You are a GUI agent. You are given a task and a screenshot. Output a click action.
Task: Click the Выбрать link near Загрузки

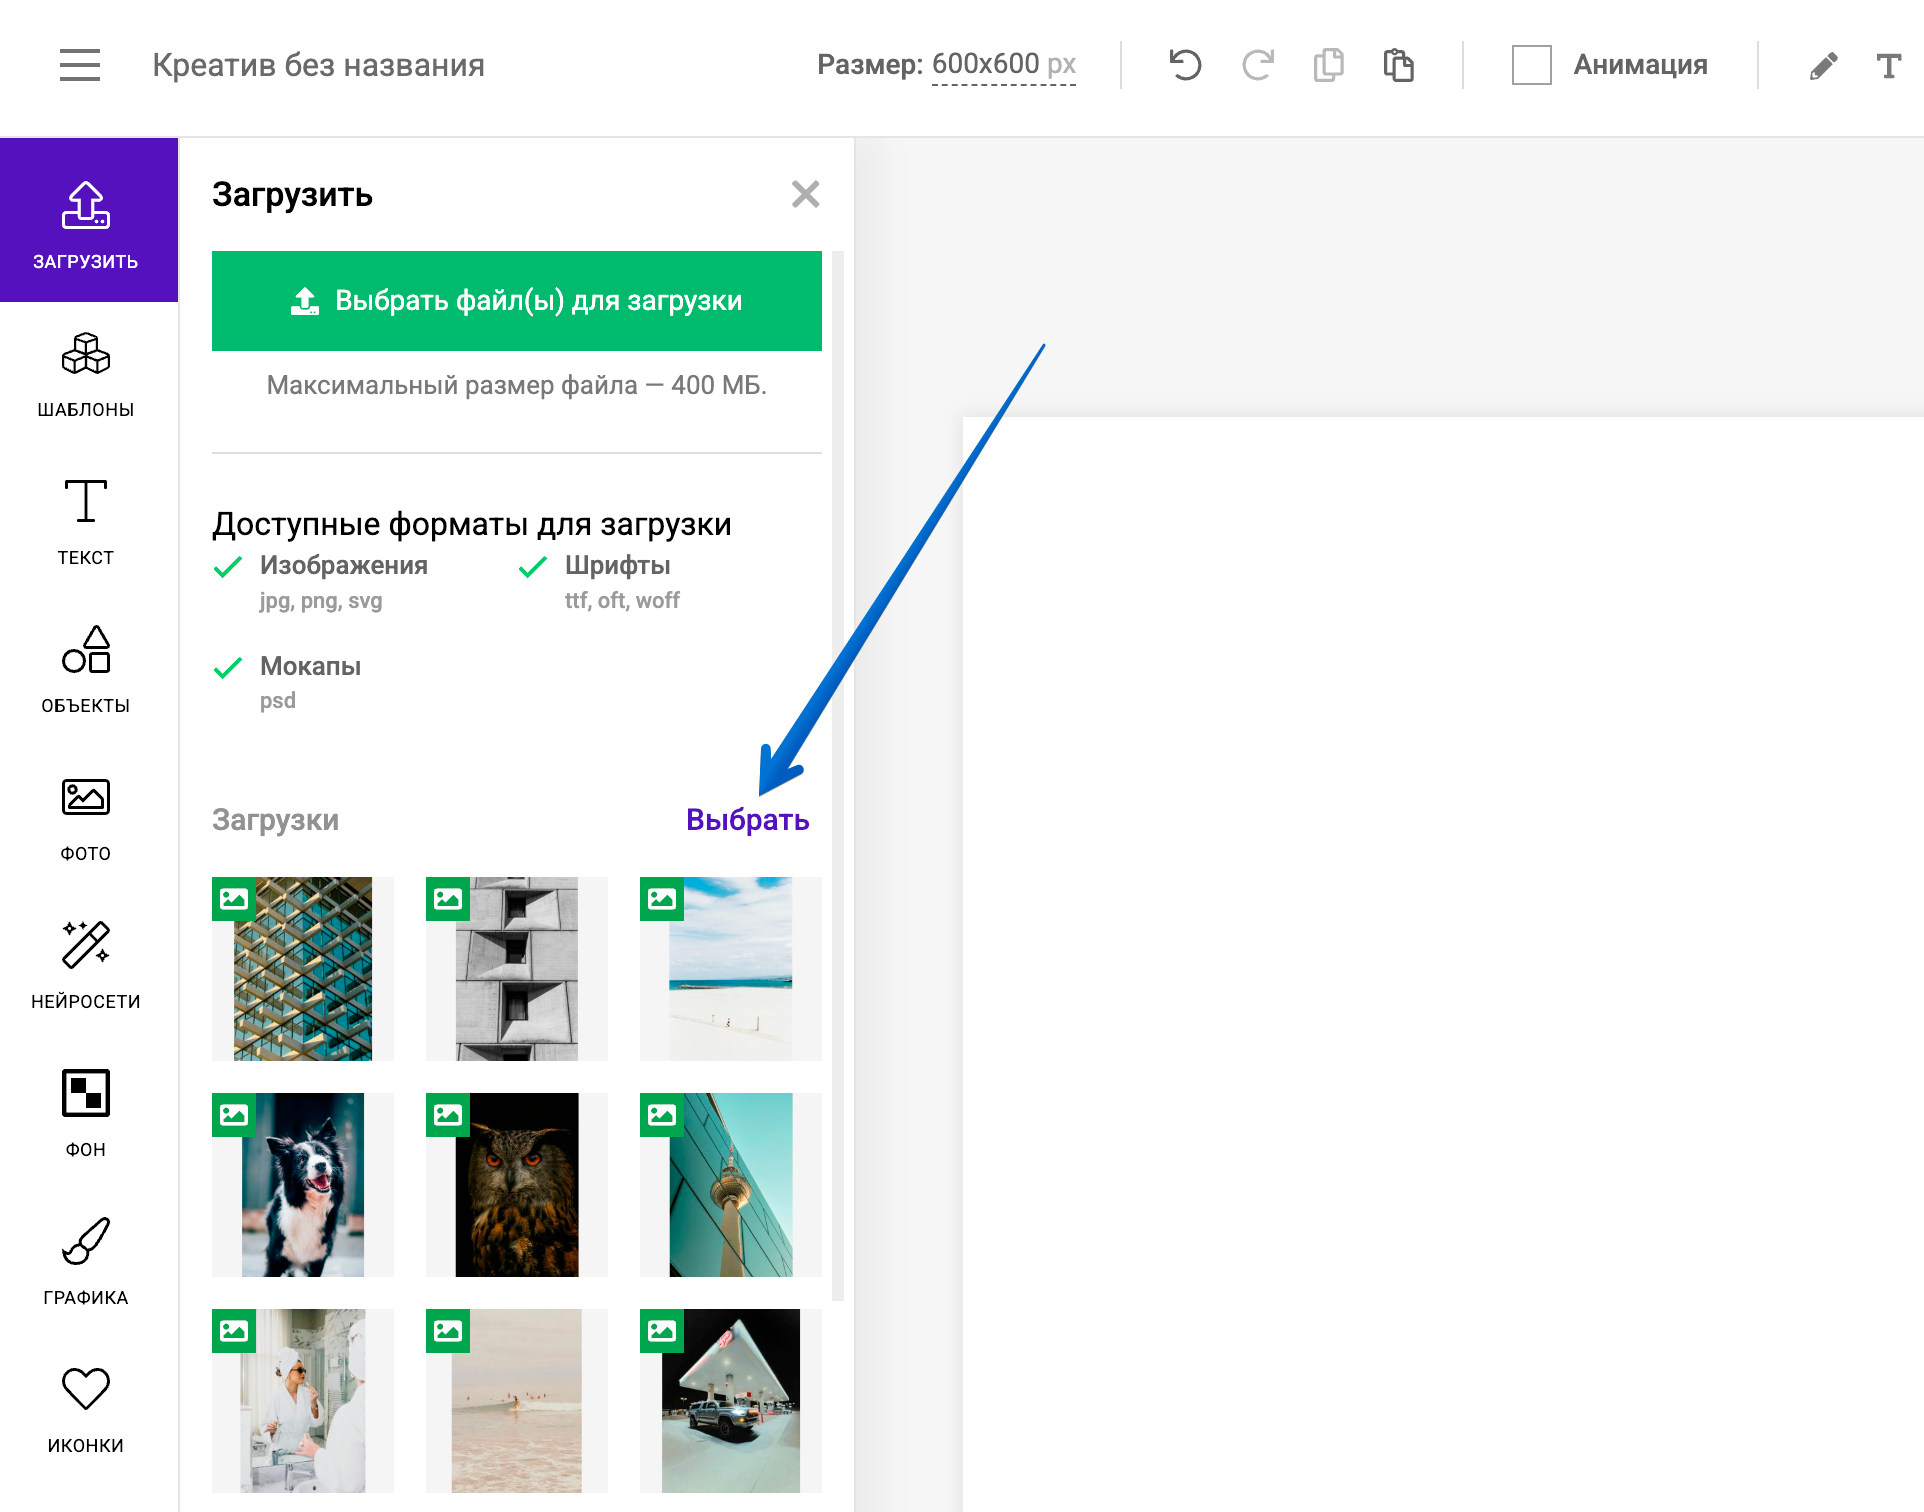(747, 820)
